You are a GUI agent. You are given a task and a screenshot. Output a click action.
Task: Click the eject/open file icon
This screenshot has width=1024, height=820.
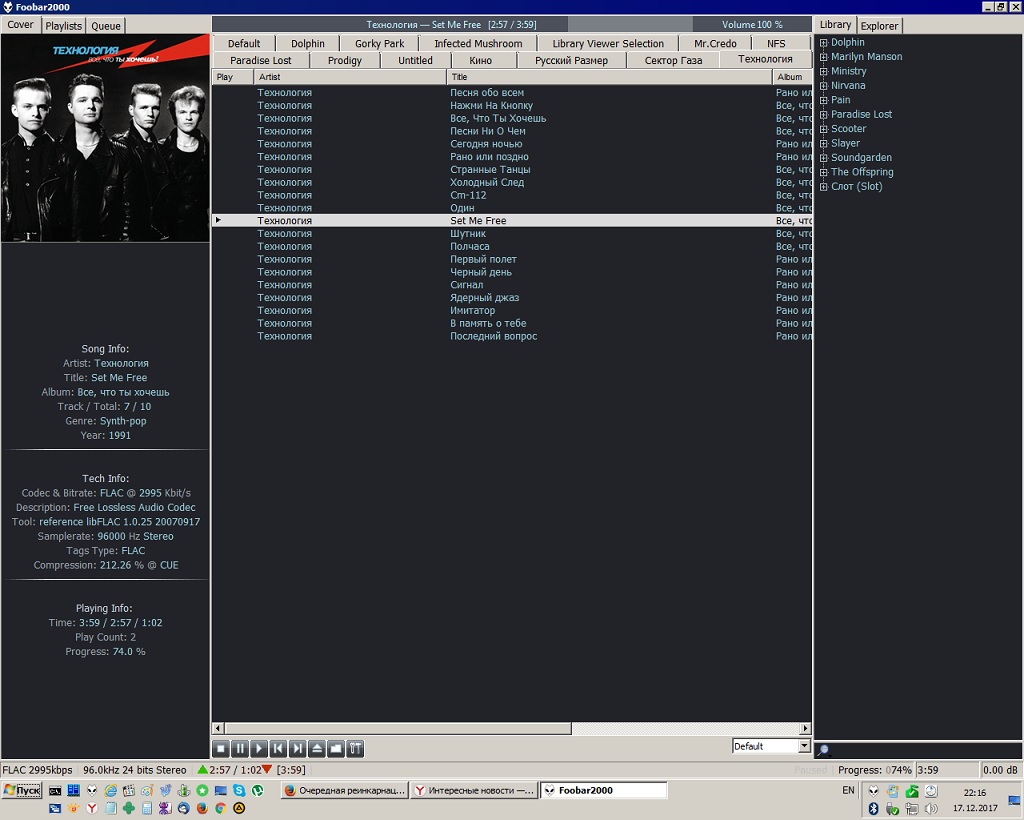[317, 748]
